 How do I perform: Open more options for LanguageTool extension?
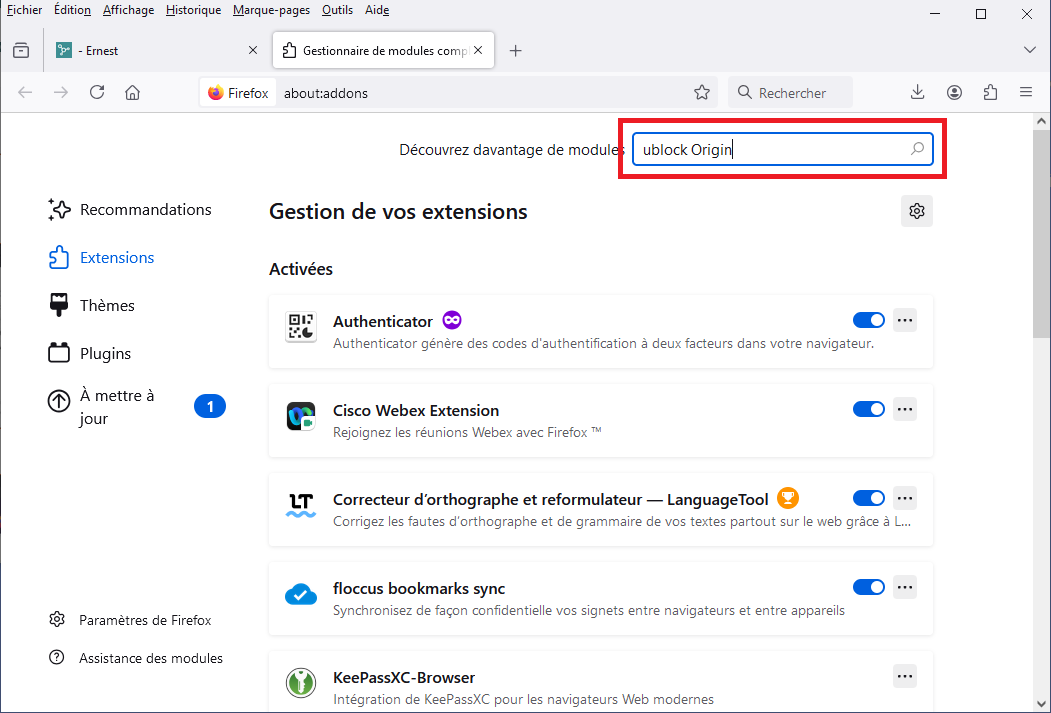(905, 498)
